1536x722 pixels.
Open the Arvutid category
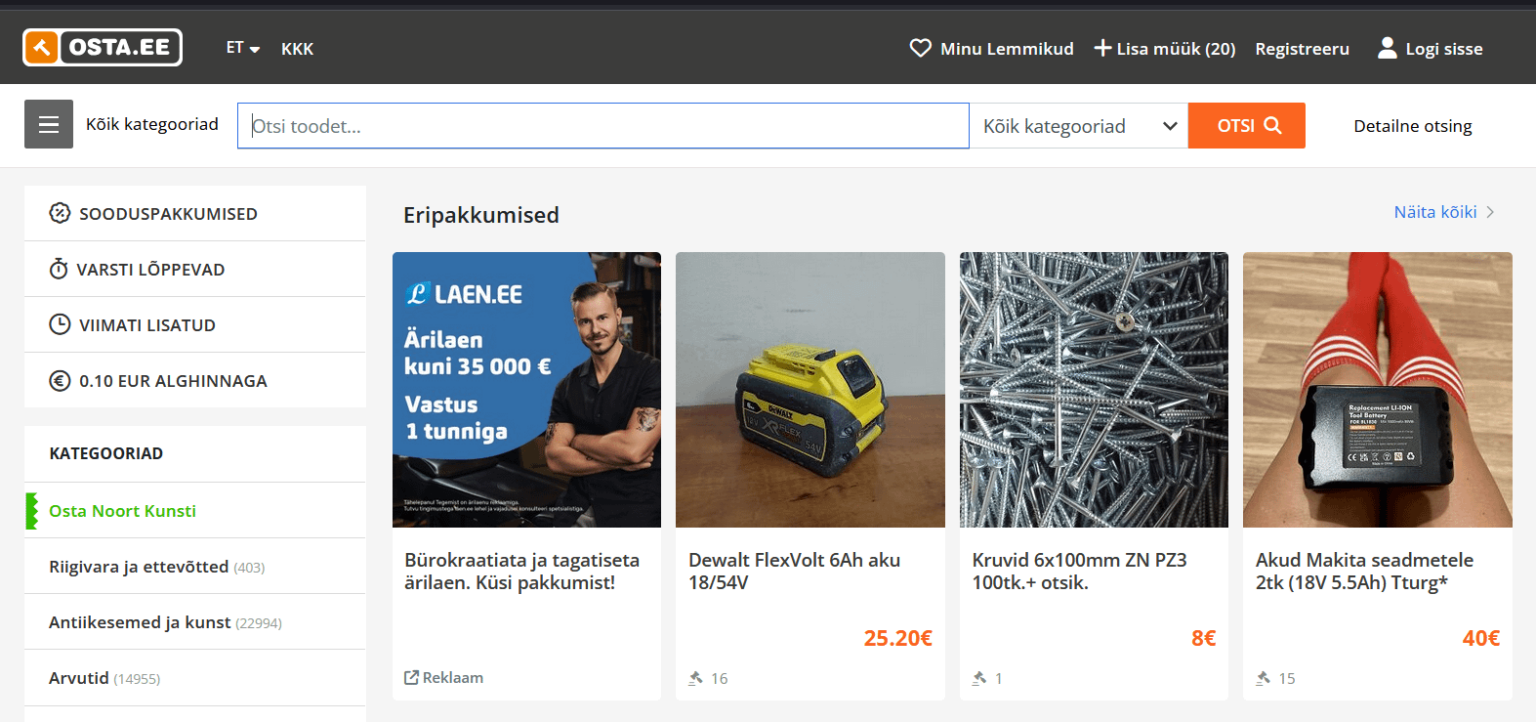point(79,679)
